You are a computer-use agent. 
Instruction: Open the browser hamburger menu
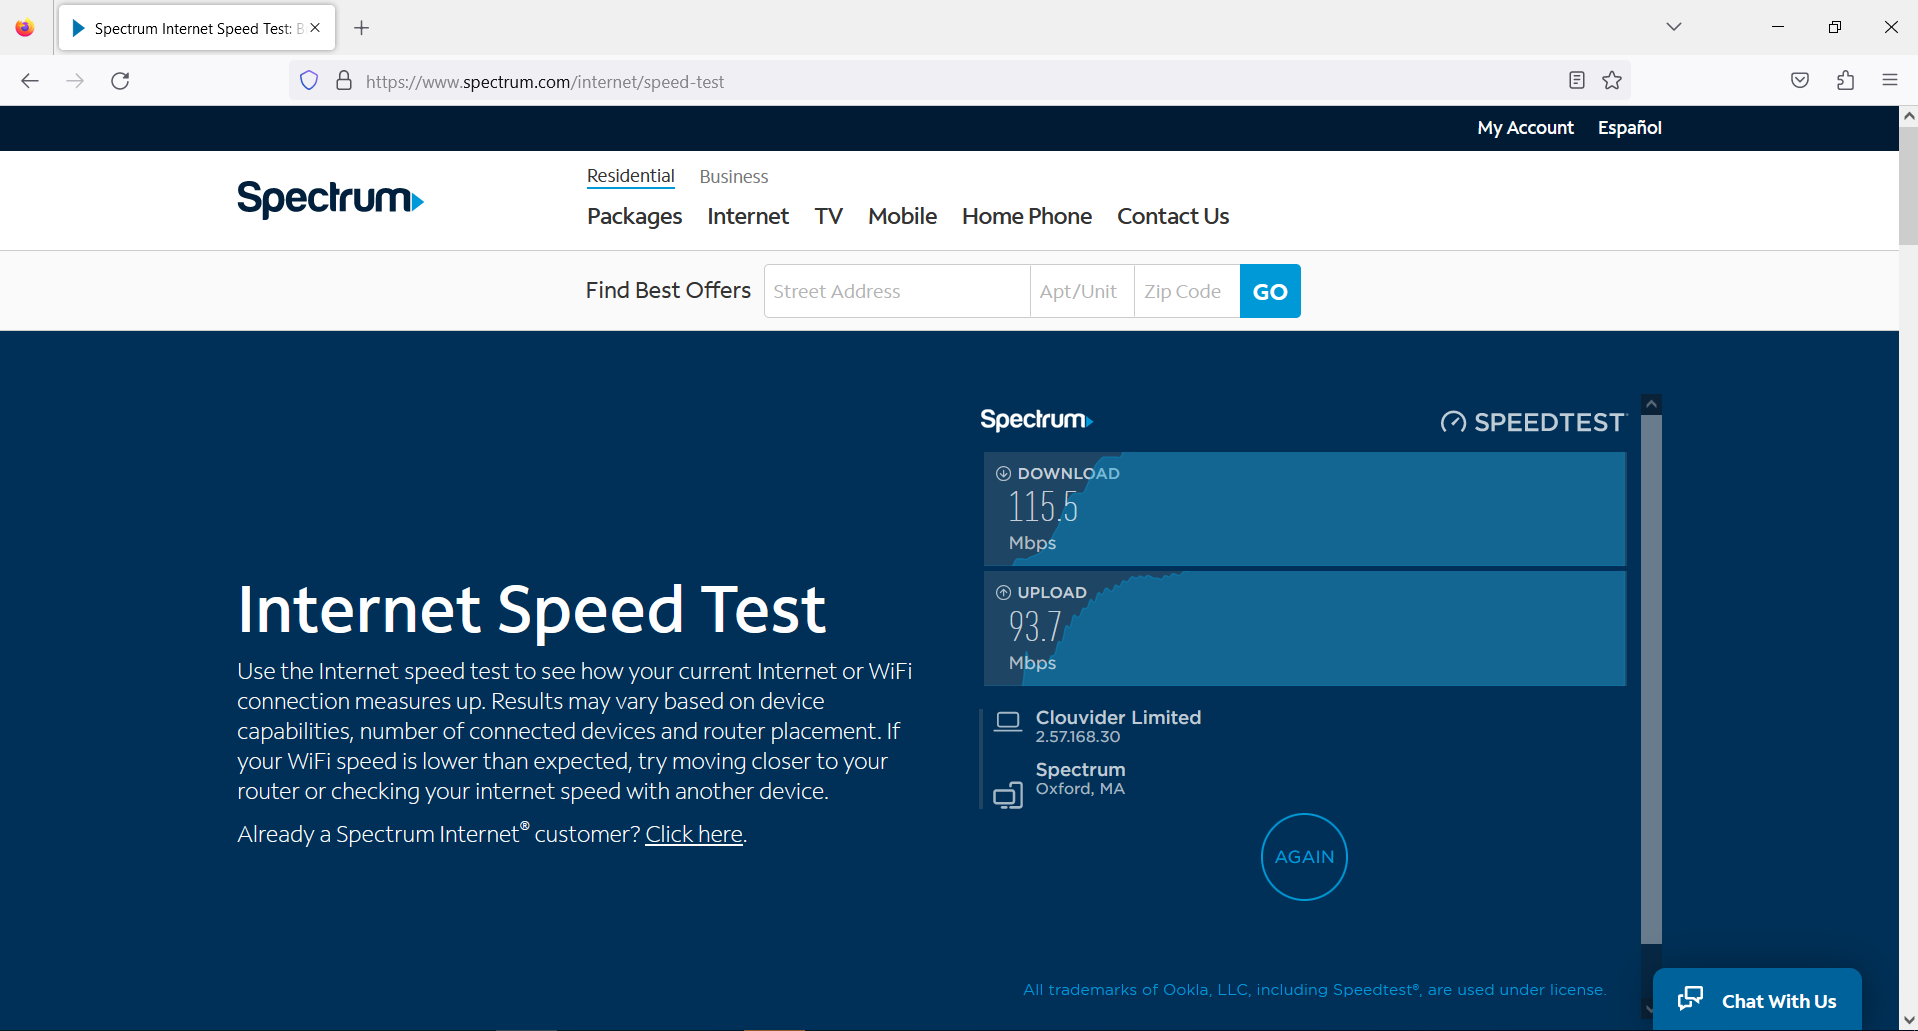click(x=1890, y=80)
